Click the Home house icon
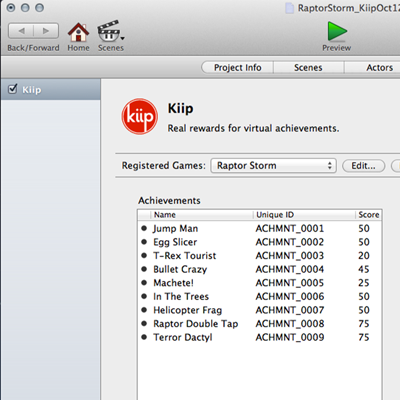The height and width of the screenshot is (400, 400). (x=78, y=32)
